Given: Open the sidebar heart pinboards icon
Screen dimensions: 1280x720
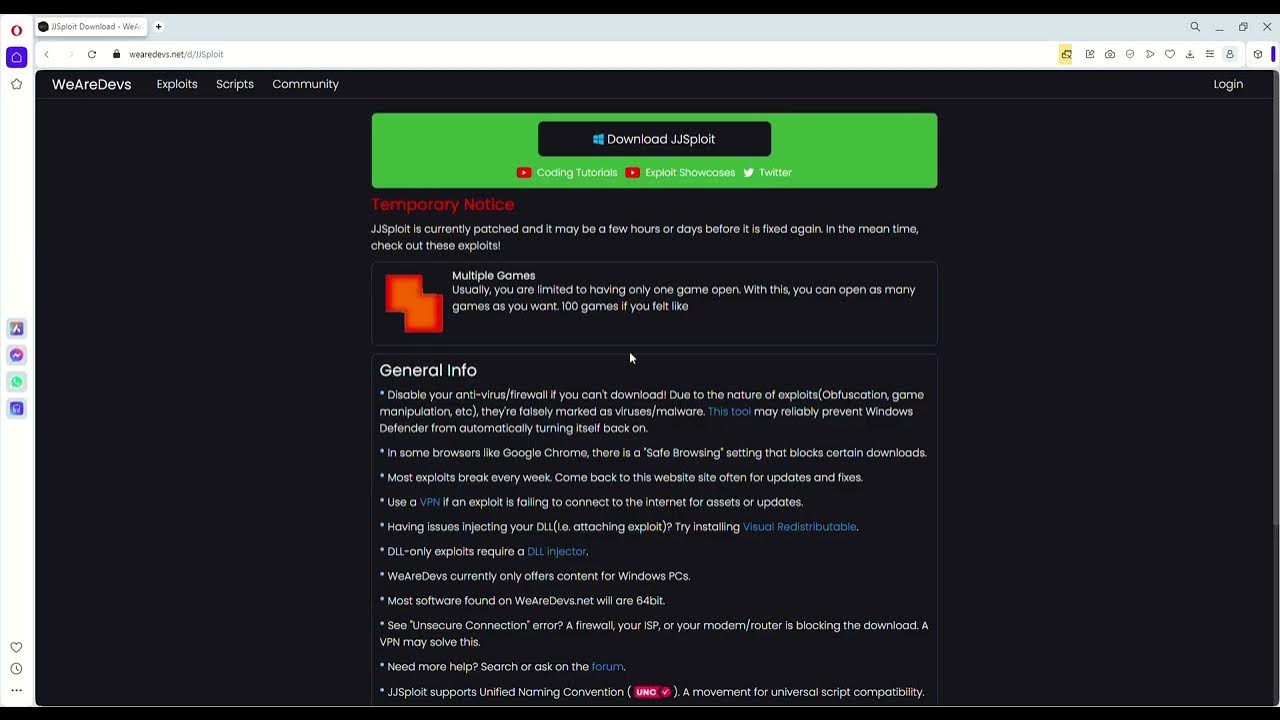Looking at the screenshot, I should pos(16,647).
